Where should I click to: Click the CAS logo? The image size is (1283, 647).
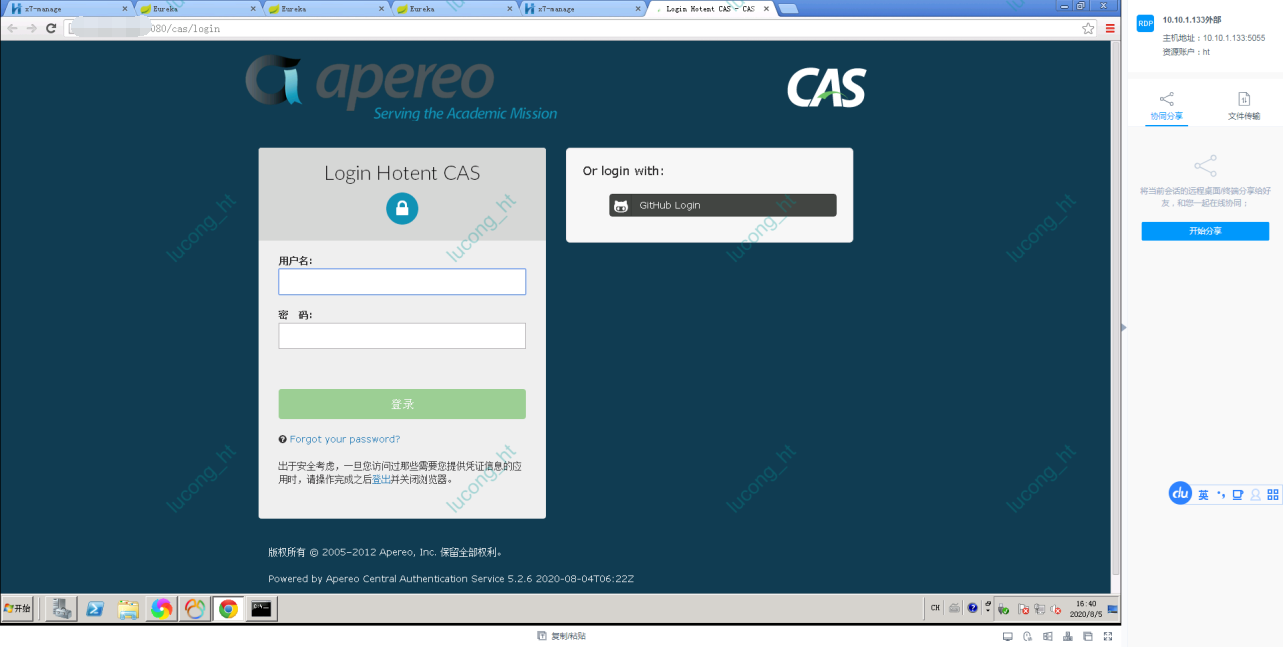point(826,88)
